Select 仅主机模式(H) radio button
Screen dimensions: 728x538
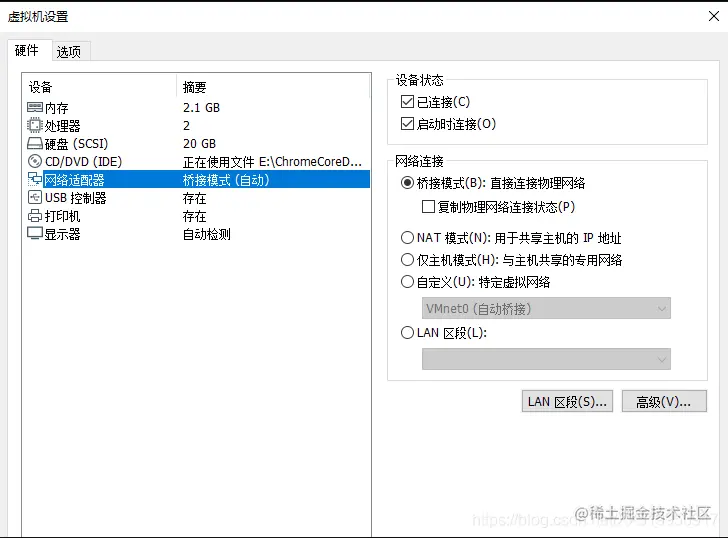click(x=407, y=259)
